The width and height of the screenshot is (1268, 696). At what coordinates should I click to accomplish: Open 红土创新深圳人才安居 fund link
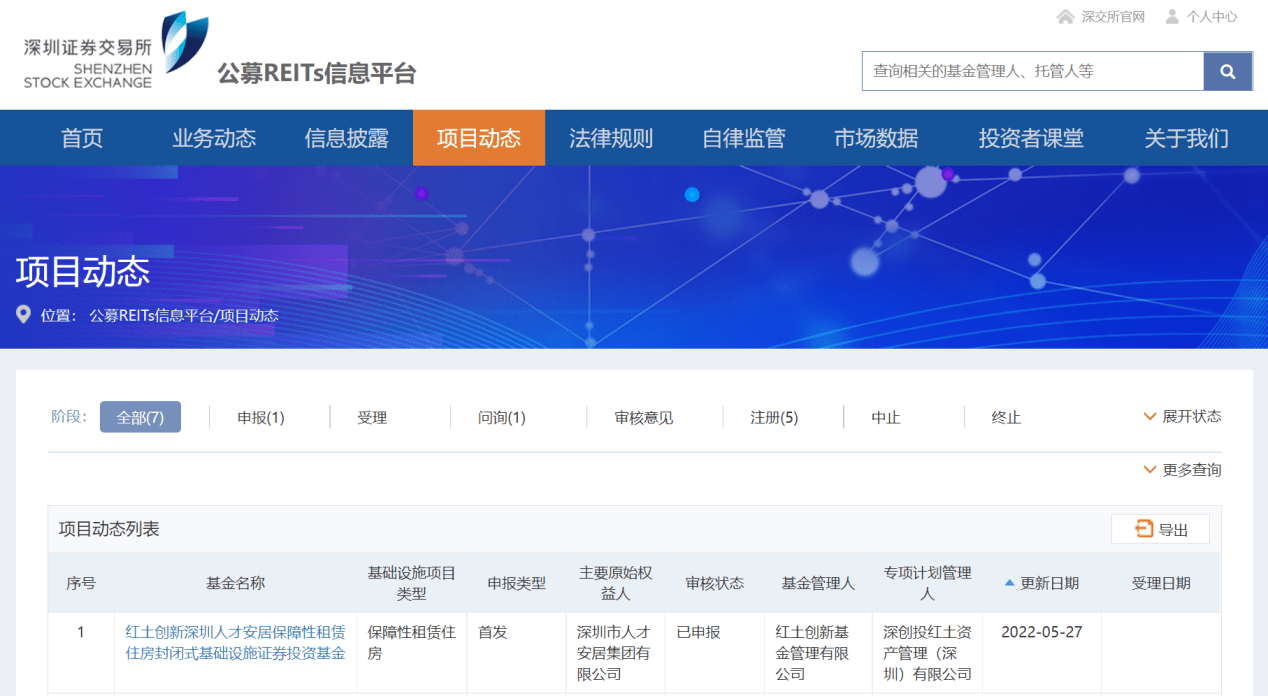pyautogui.click(x=235, y=643)
